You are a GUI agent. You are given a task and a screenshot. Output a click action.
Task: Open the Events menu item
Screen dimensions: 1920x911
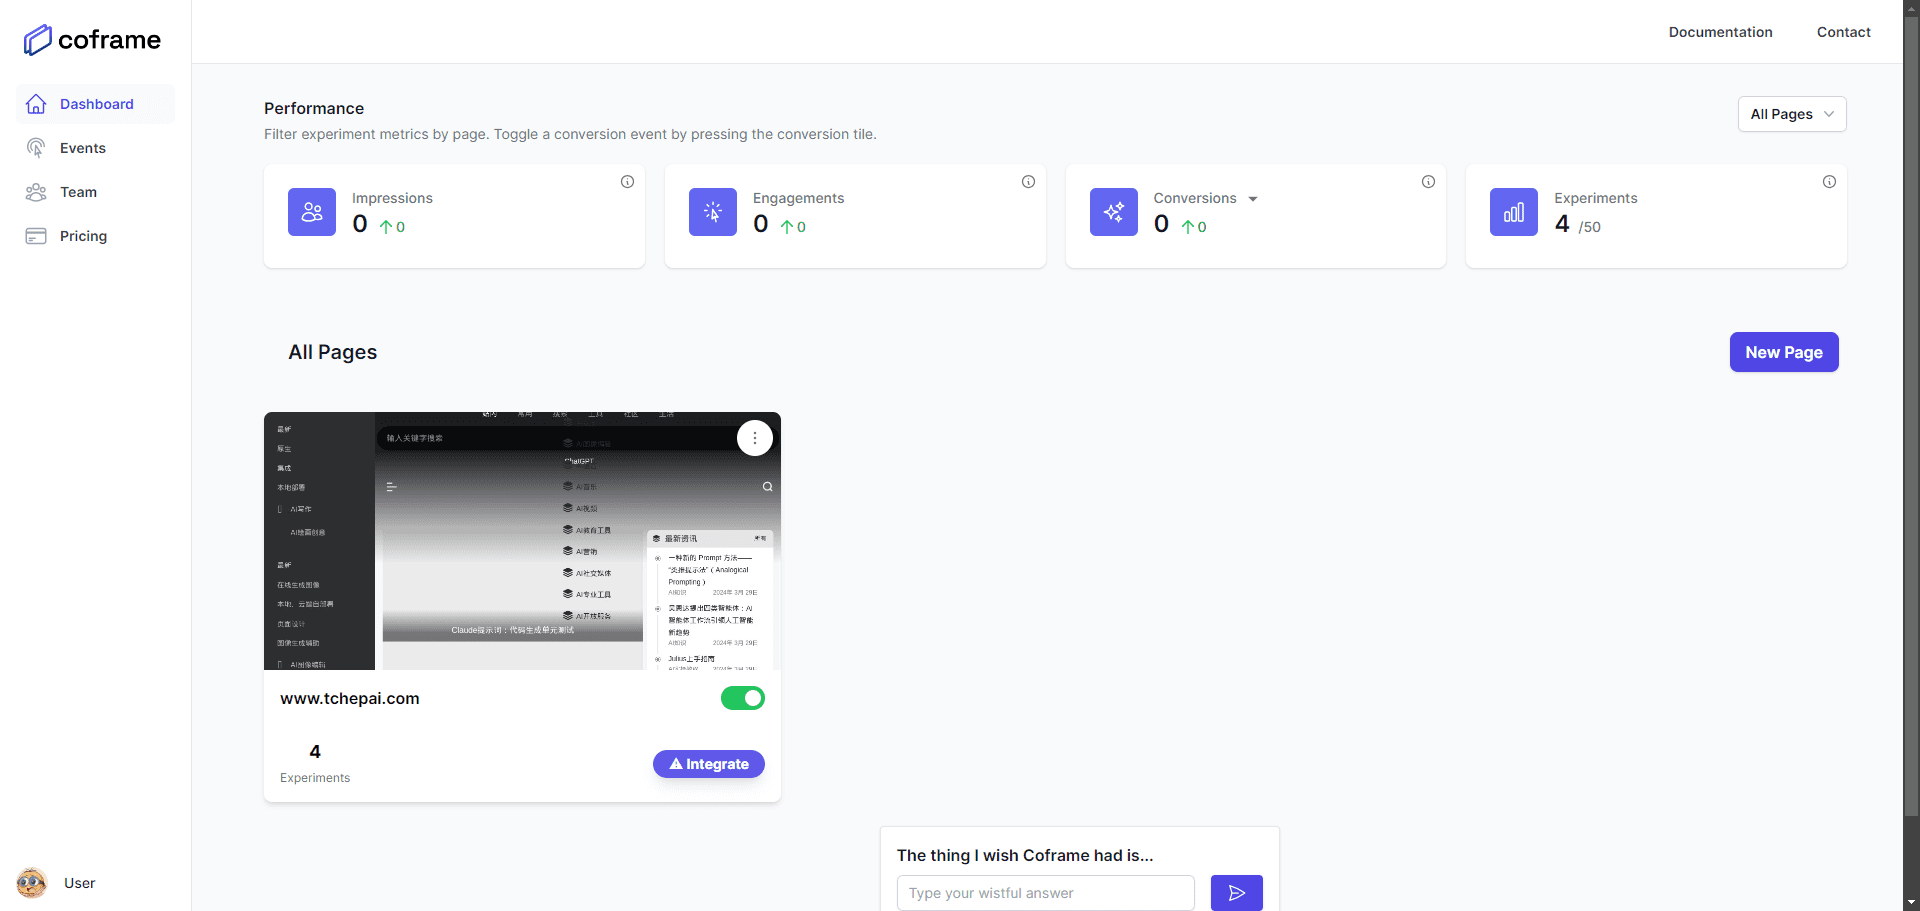click(95, 148)
